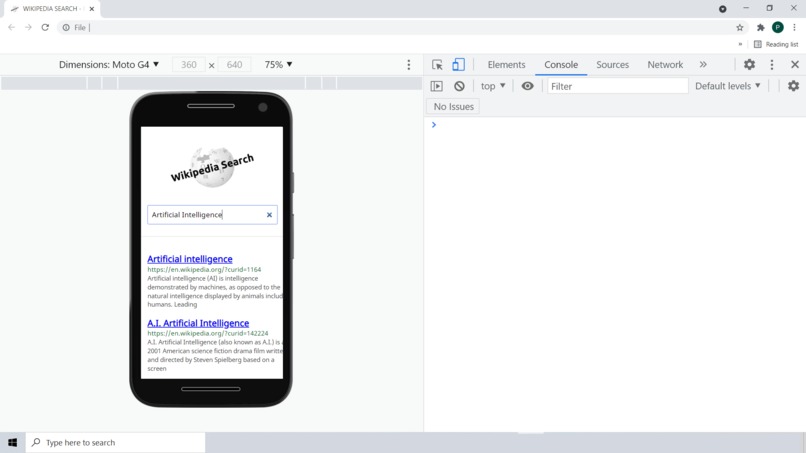Screen dimensions: 806x453
Task: Open the Default levels dropdown
Action: tap(727, 86)
